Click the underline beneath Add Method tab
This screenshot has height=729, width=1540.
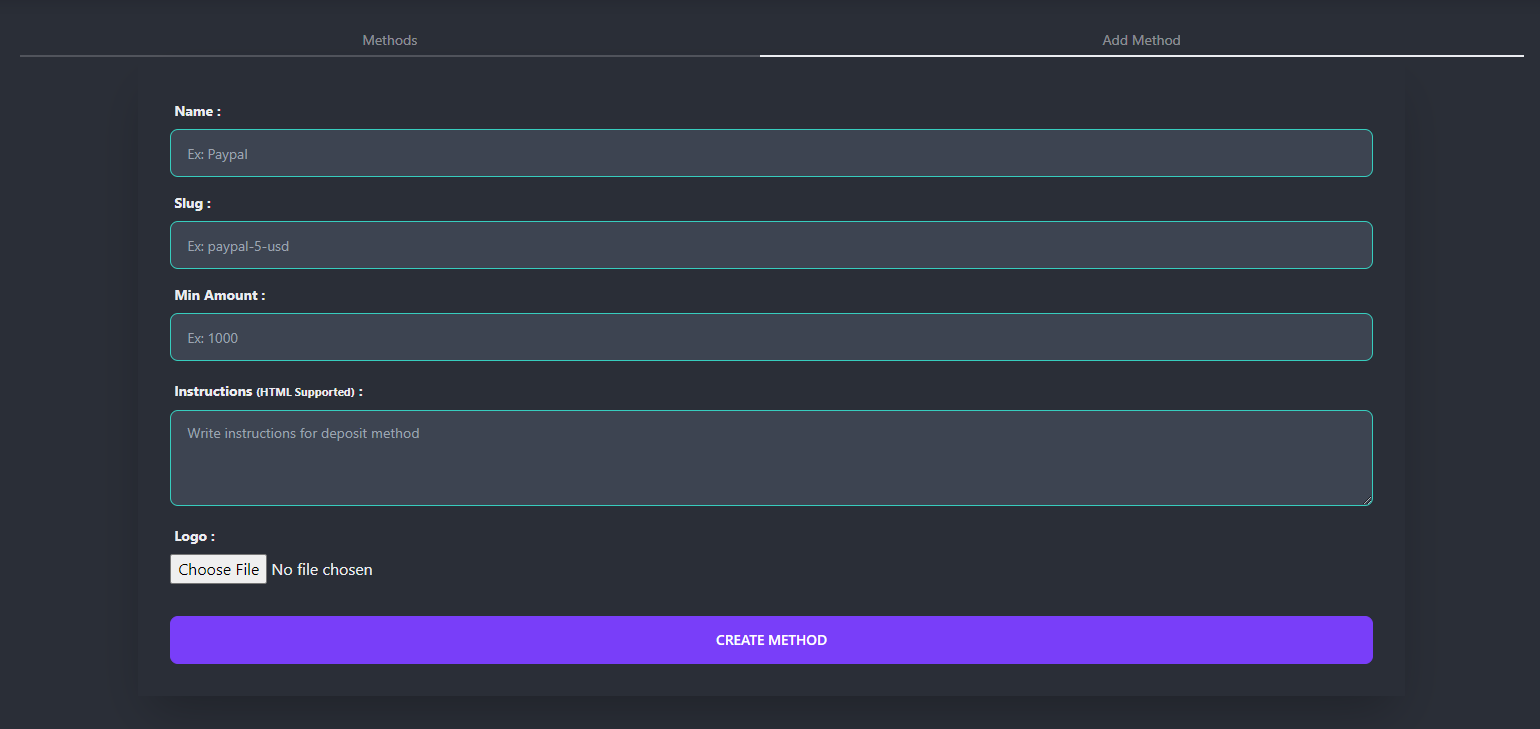(x=1140, y=57)
